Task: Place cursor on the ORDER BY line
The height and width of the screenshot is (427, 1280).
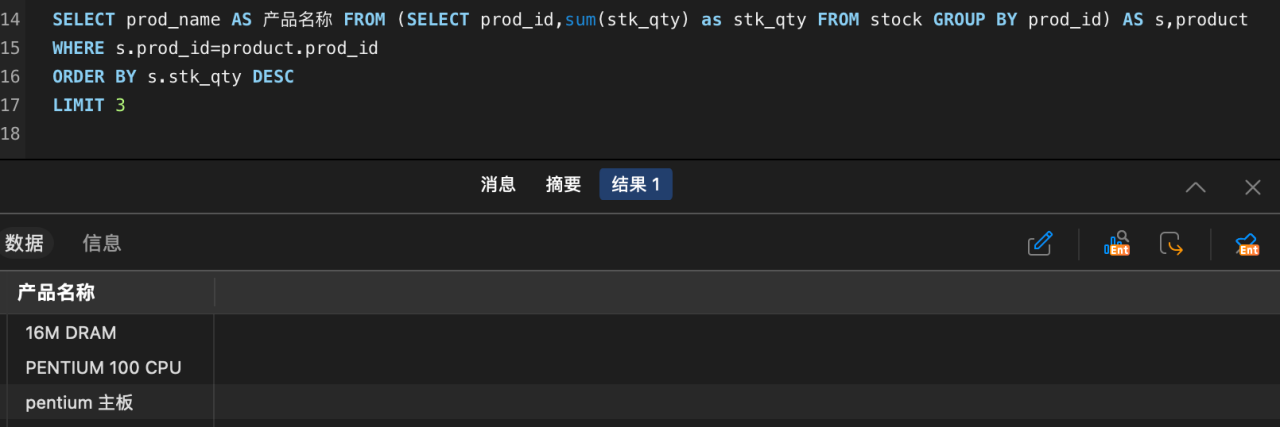Action: (x=173, y=76)
